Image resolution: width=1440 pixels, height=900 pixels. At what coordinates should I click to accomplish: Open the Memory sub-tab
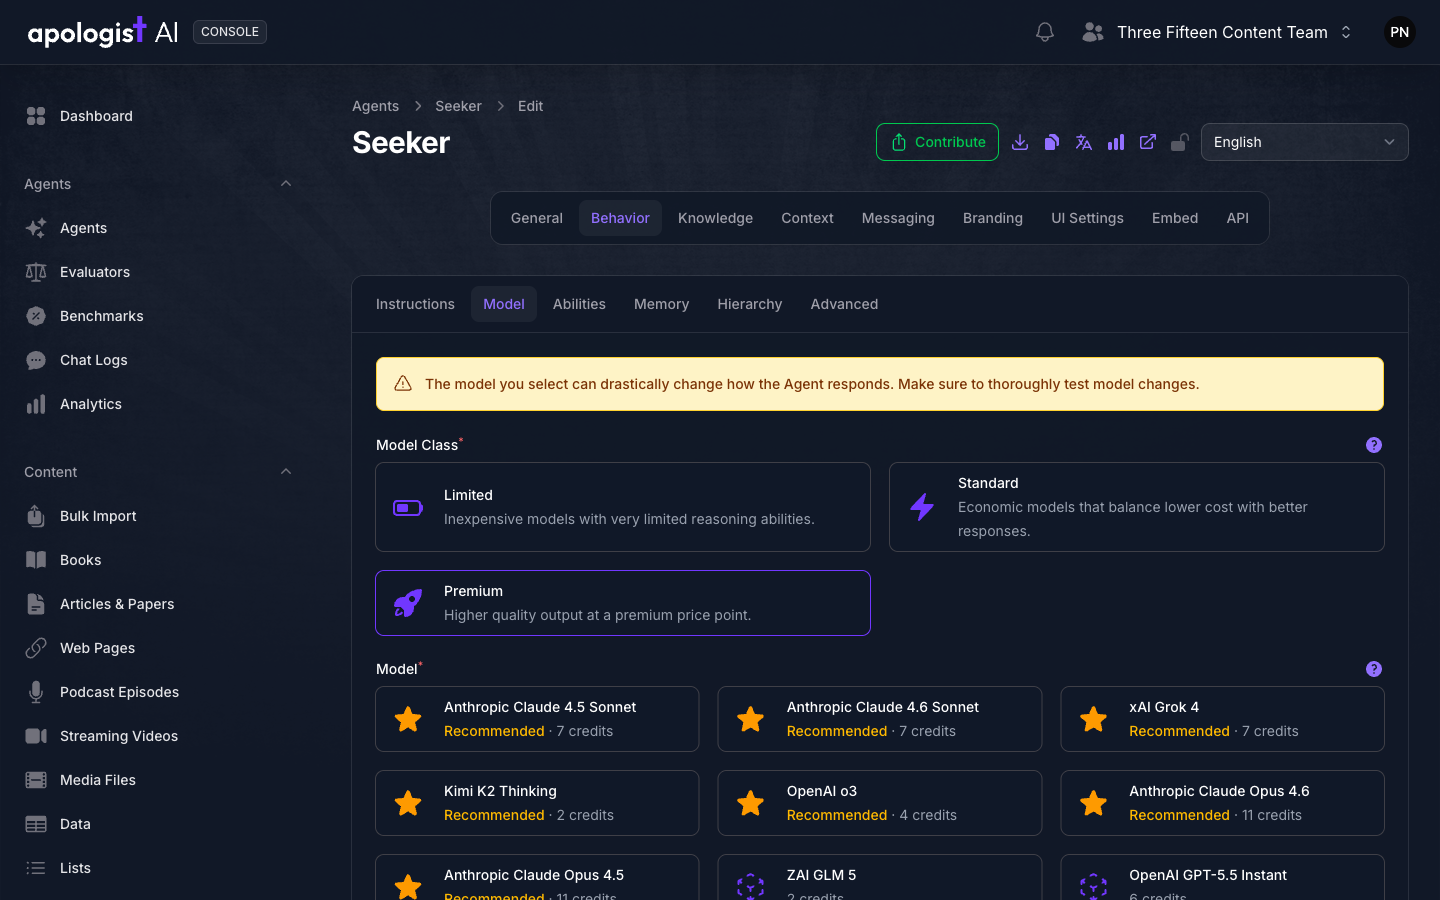(x=661, y=304)
